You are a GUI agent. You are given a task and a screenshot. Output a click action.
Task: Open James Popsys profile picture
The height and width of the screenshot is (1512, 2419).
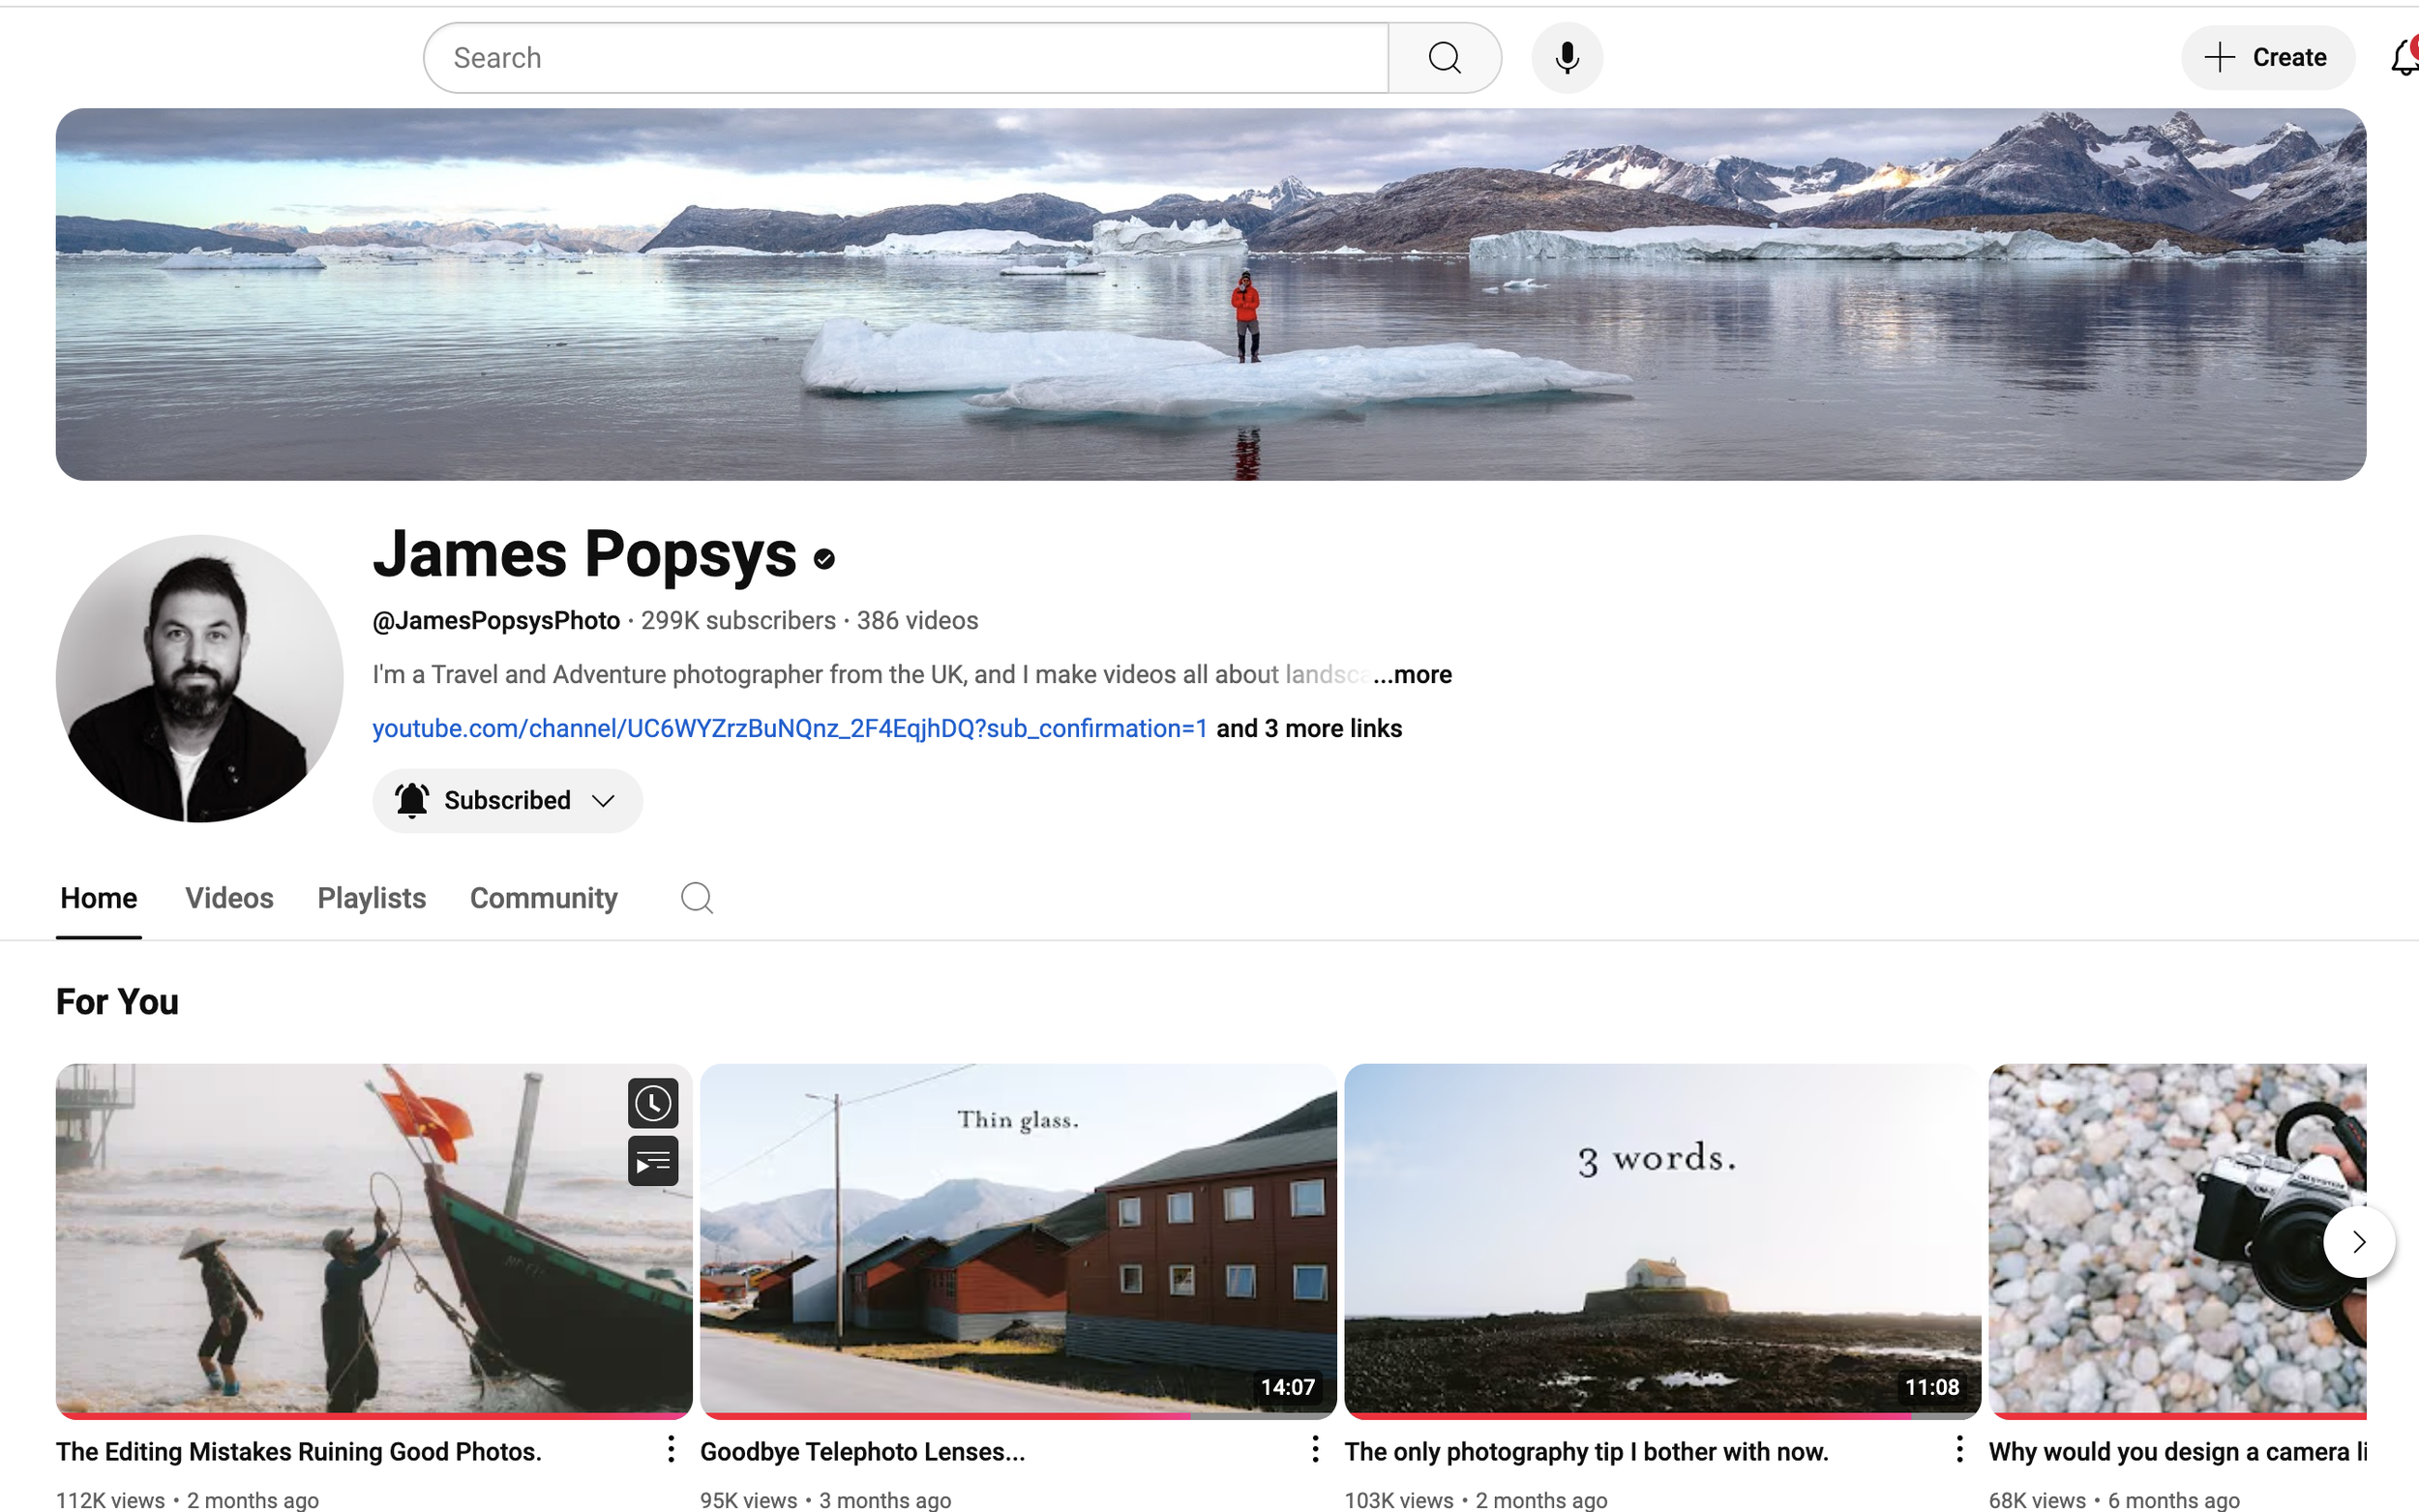[x=200, y=678]
